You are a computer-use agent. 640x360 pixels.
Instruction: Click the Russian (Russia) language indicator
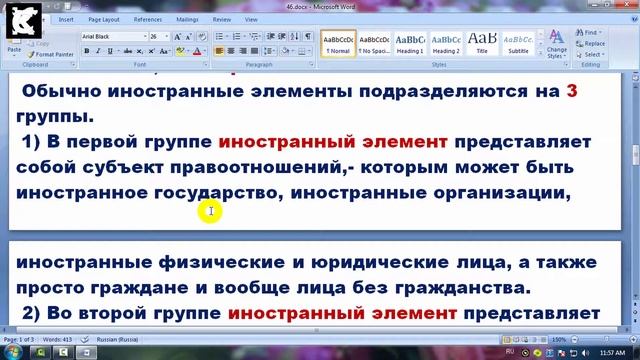pyautogui.click(x=117, y=339)
